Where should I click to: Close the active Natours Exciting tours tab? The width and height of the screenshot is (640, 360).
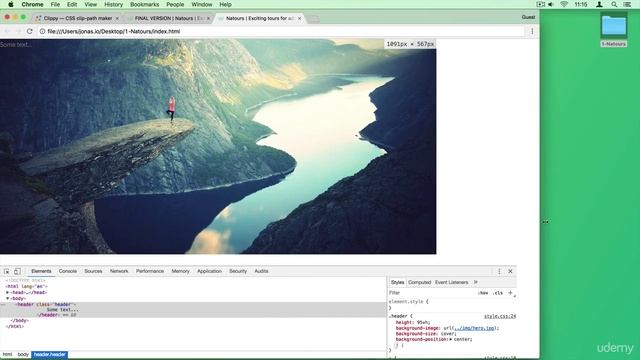coord(300,18)
